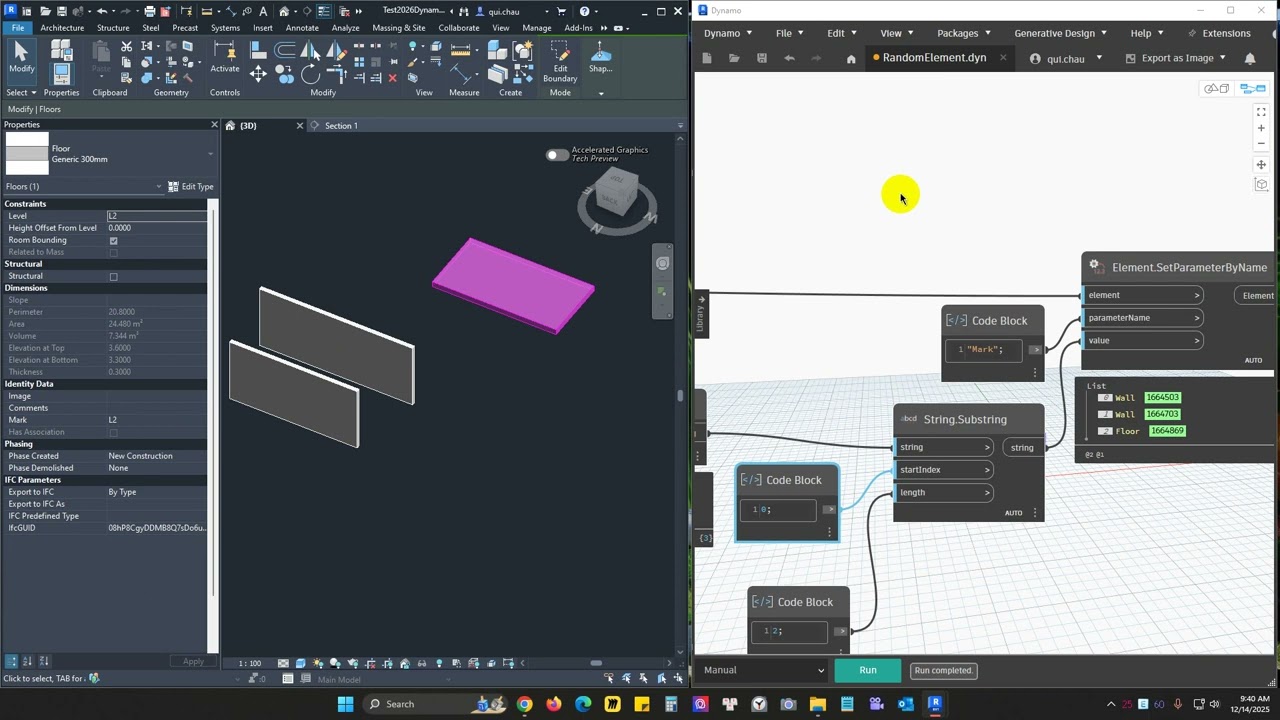Screen dimensions: 1280x720
Task: Click Dynamo open folder icon
Action: [734, 59]
